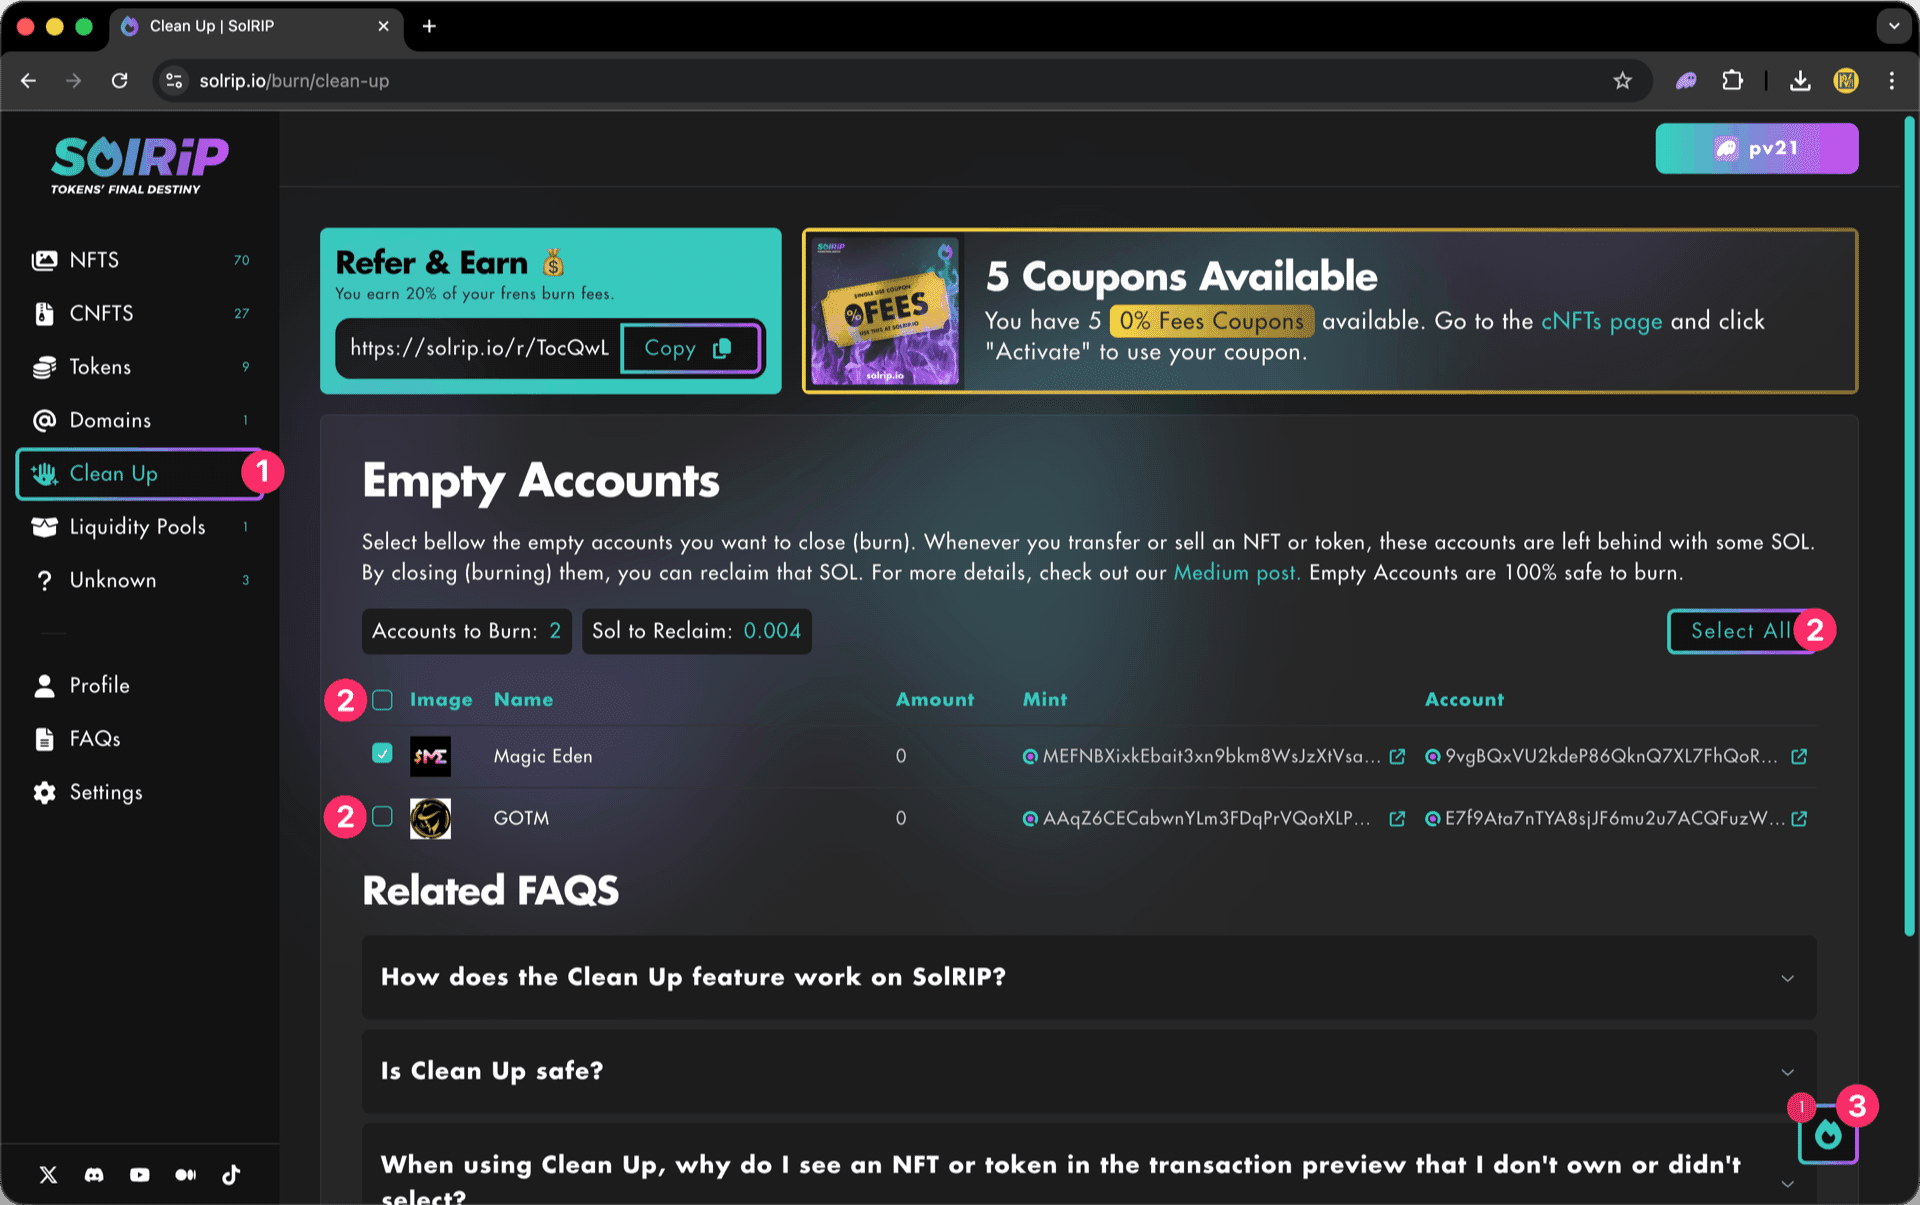Image resolution: width=1920 pixels, height=1205 pixels.
Task: Open the CNFTS sidebar section
Action: tap(140, 313)
